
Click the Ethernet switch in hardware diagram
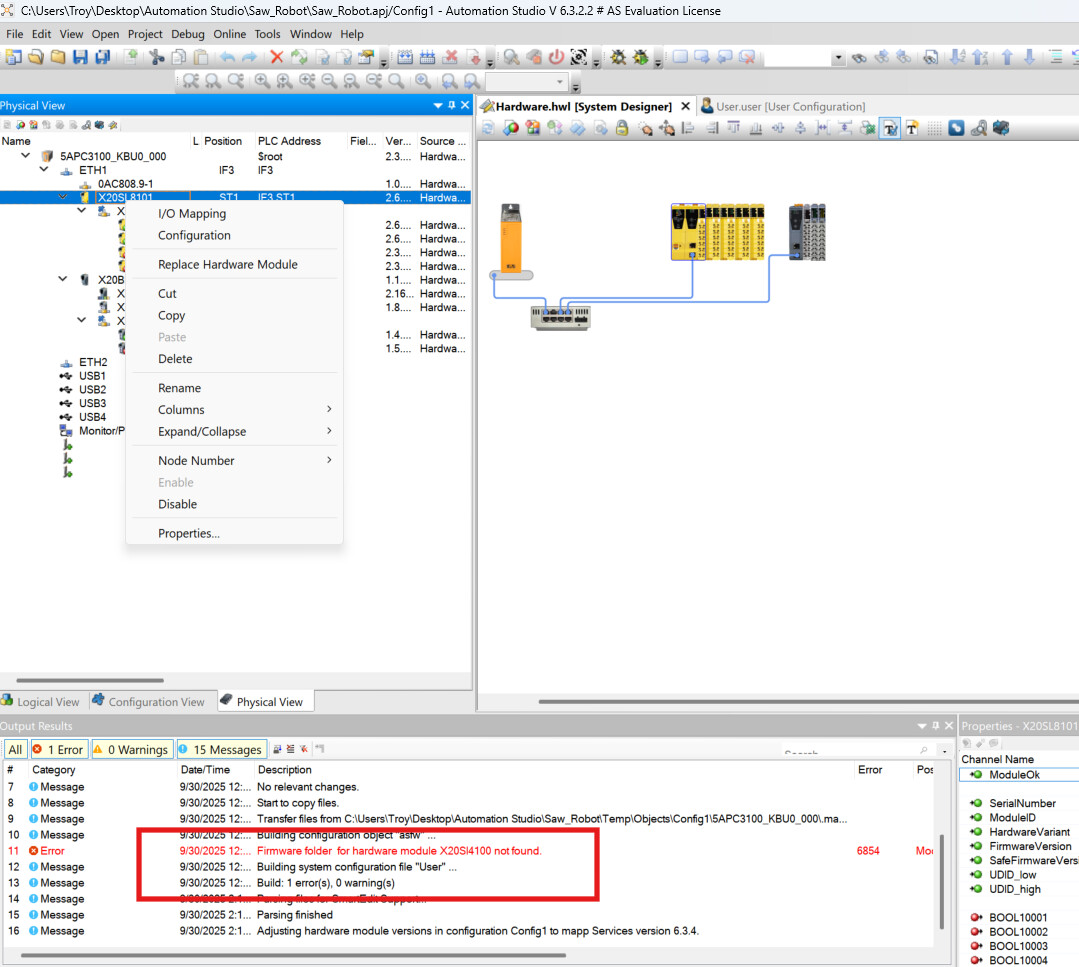click(x=560, y=317)
